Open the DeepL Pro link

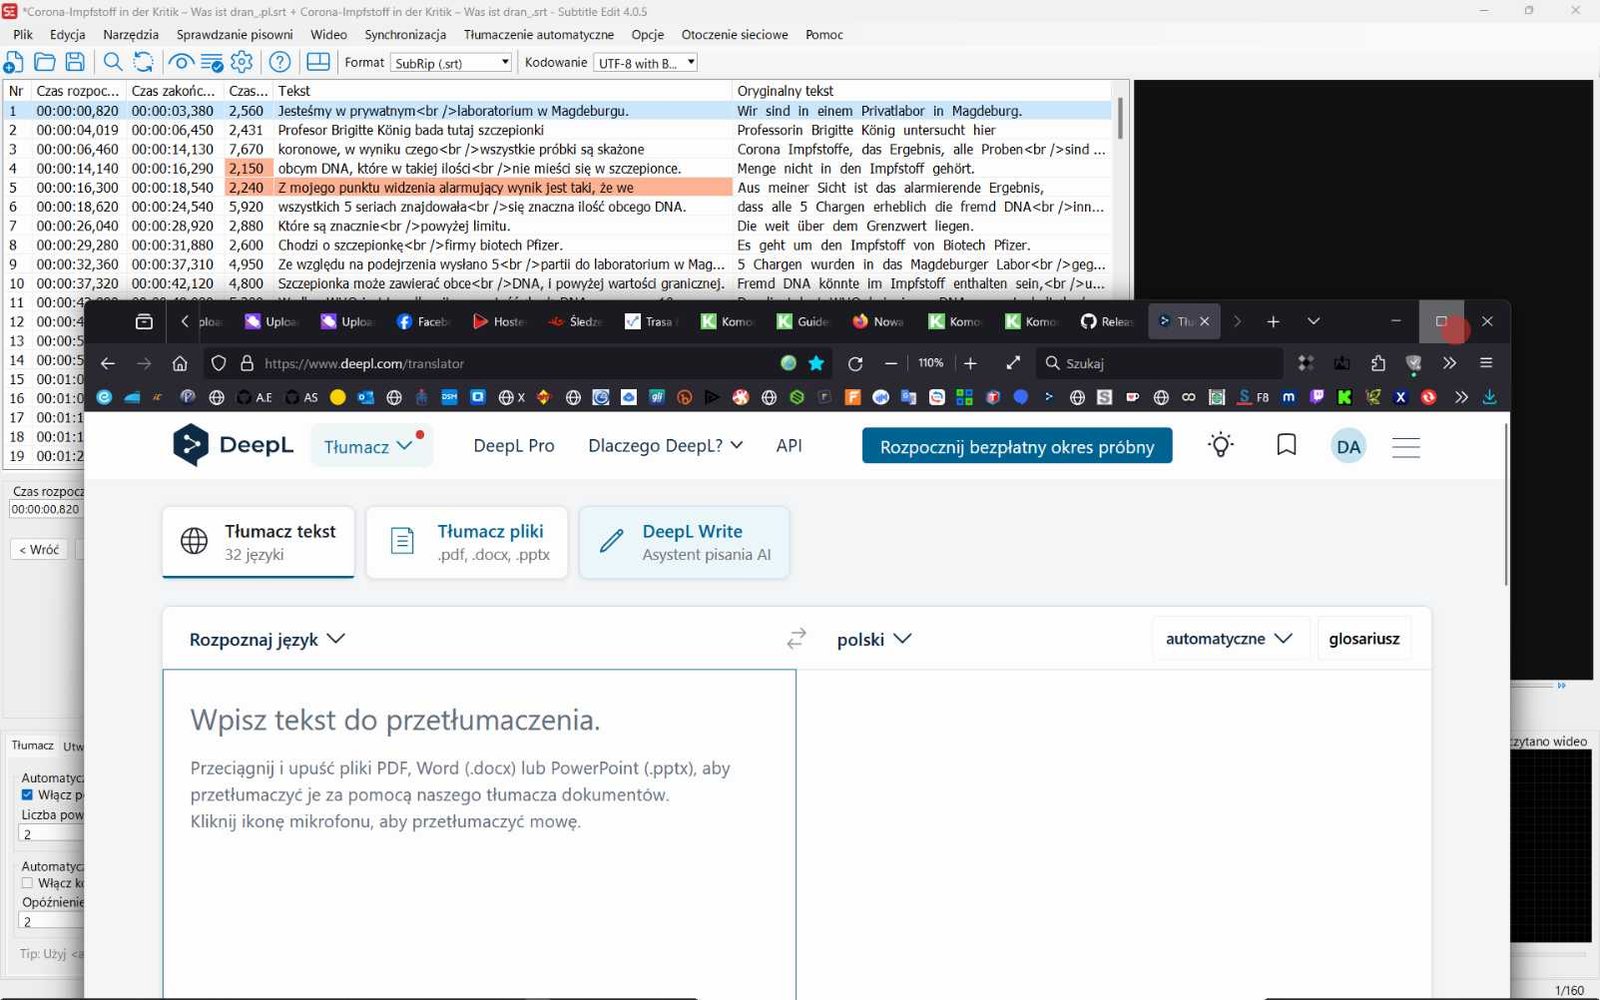pyautogui.click(x=514, y=445)
